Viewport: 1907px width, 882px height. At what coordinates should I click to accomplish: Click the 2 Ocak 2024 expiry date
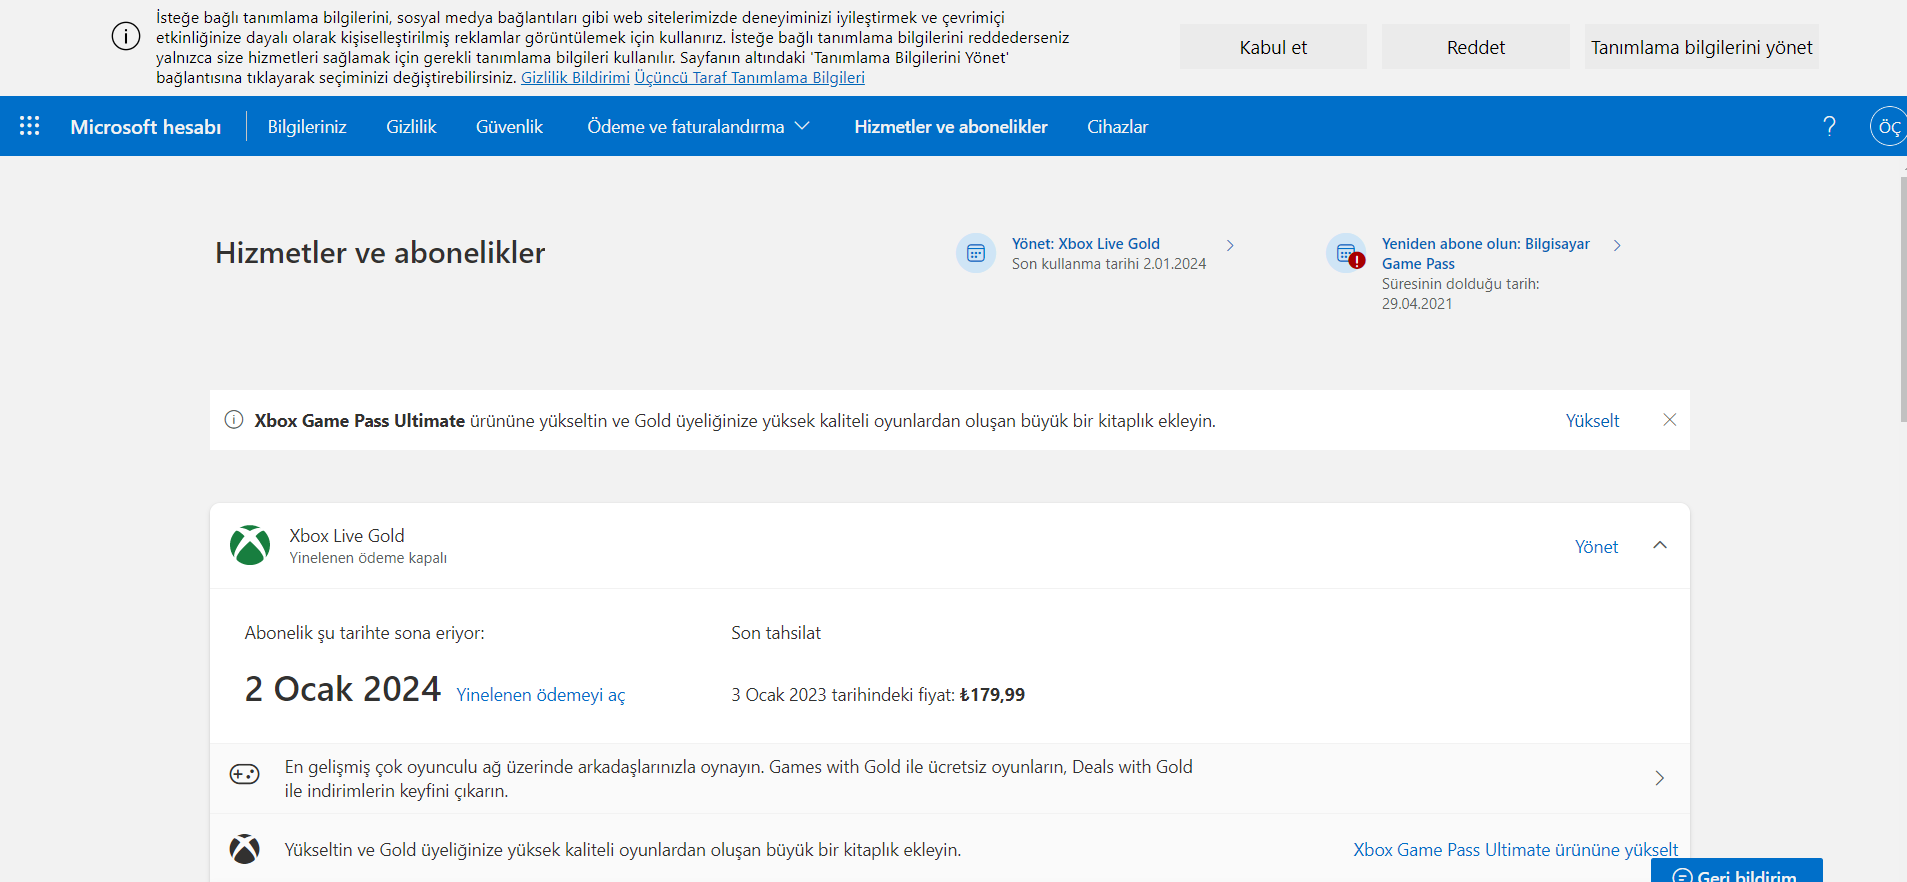click(343, 689)
